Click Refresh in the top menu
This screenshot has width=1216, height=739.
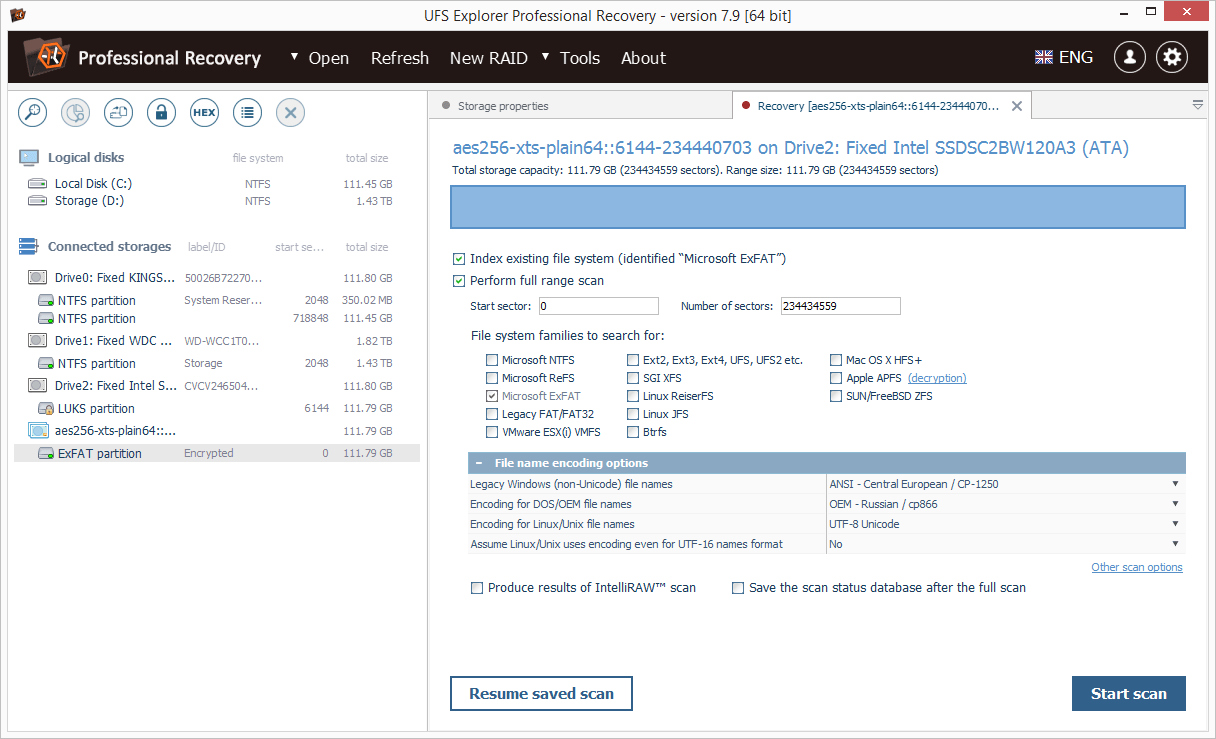(x=400, y=58)
